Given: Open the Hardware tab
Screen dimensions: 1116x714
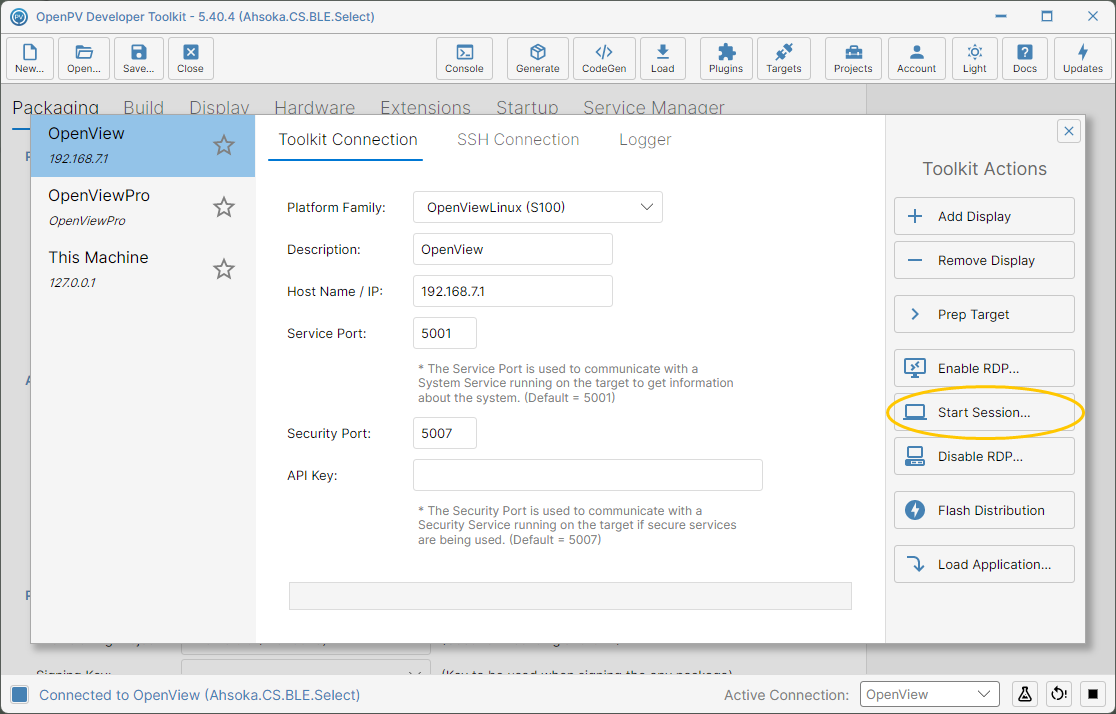Looking at the screenshot, I should pyautogui.click(x=315, y=107).
